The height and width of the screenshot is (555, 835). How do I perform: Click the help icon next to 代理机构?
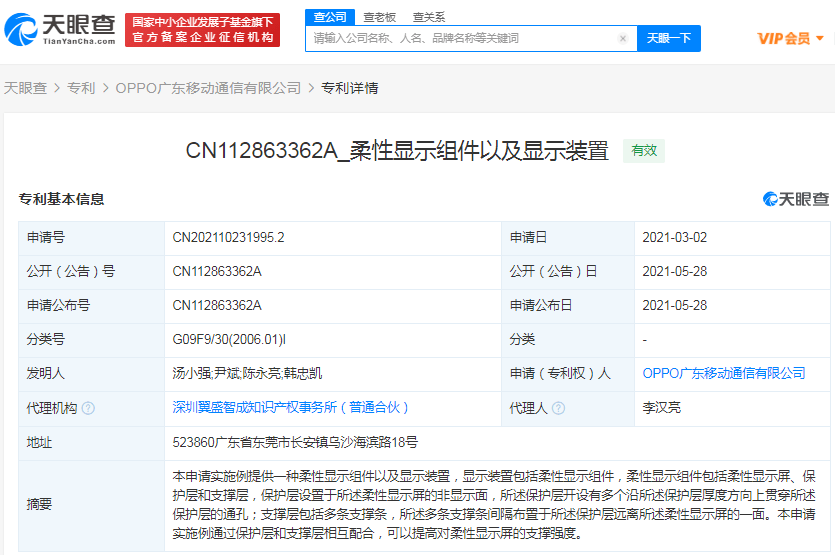point(88,409)
